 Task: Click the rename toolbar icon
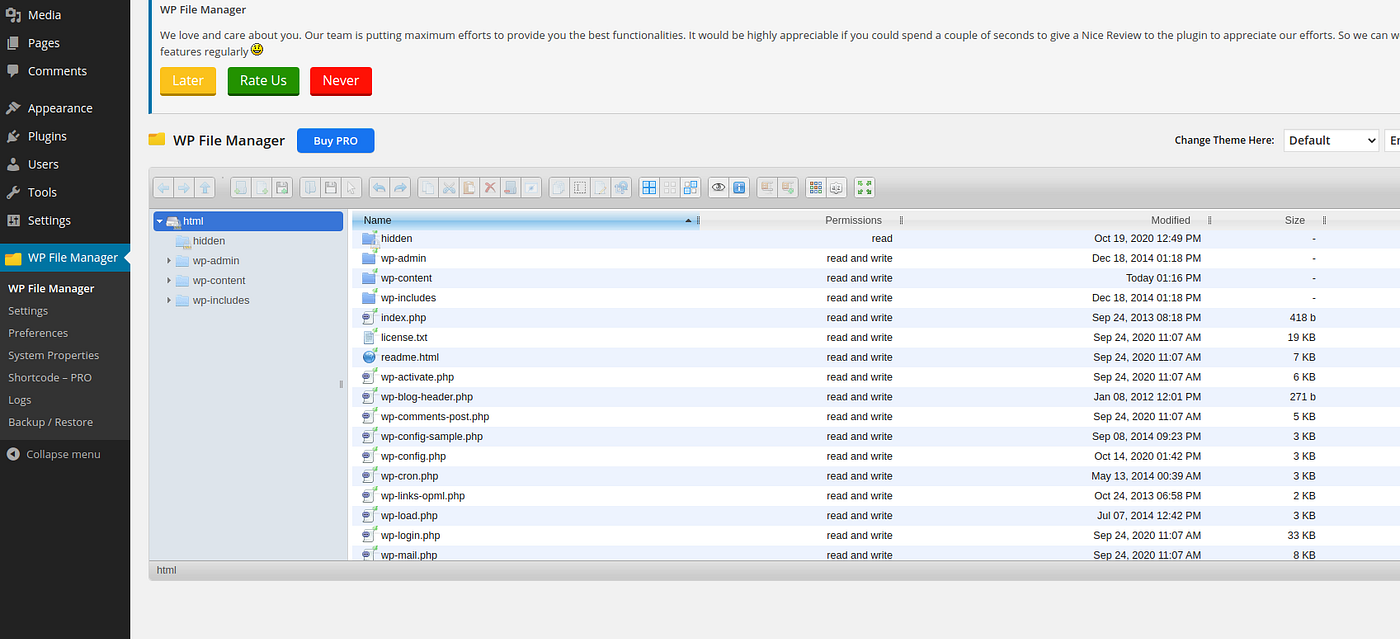[x=580, y=187]
